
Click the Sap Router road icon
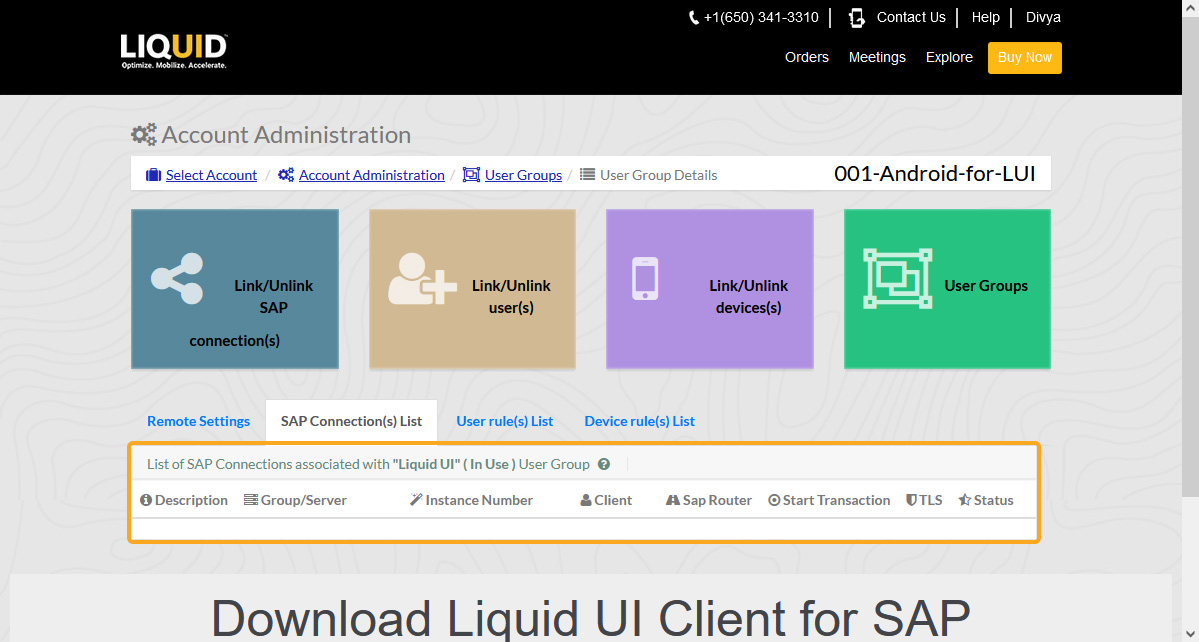click(673, 501)
